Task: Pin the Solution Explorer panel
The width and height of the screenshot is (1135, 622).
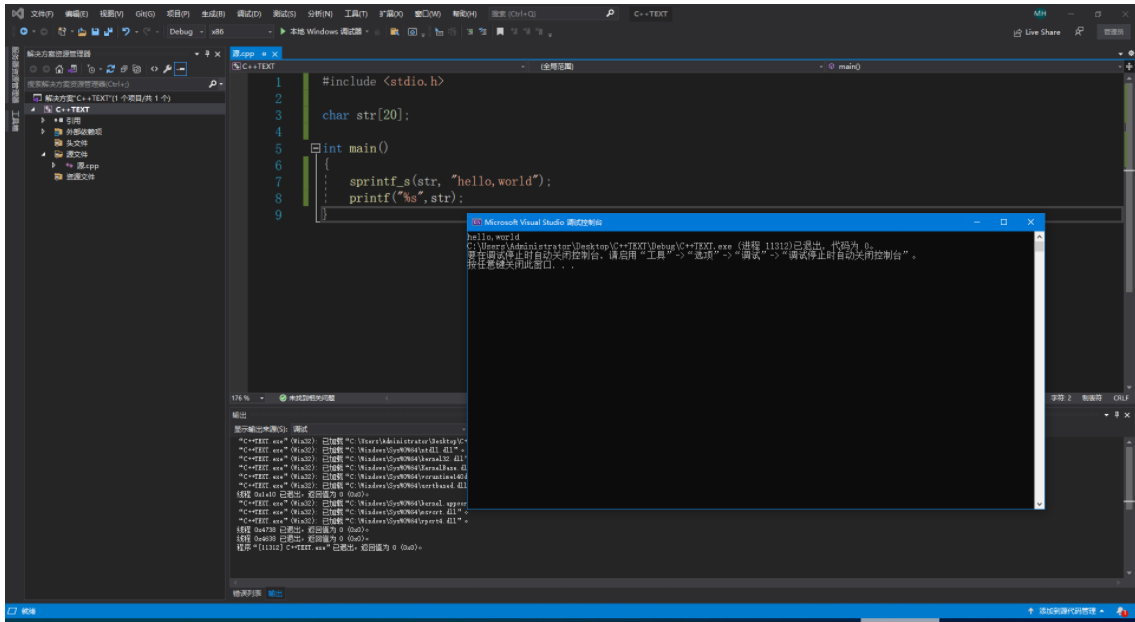Action: tap(207, 54)
